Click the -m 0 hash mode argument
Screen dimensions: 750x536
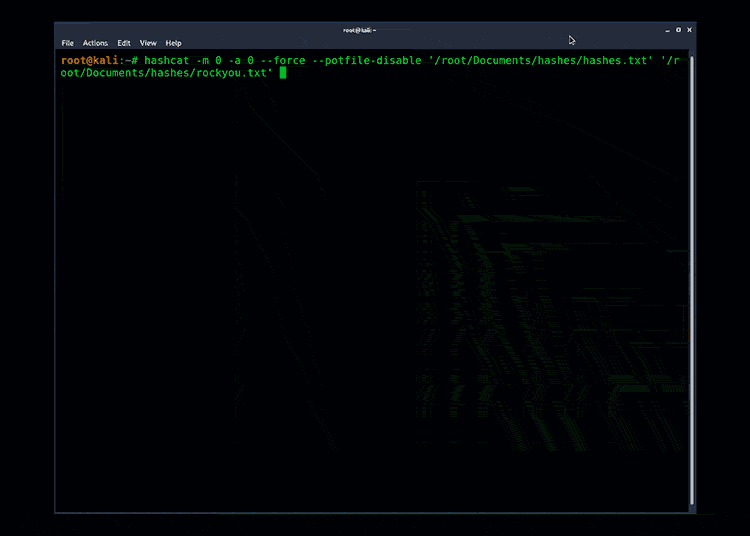211,61
